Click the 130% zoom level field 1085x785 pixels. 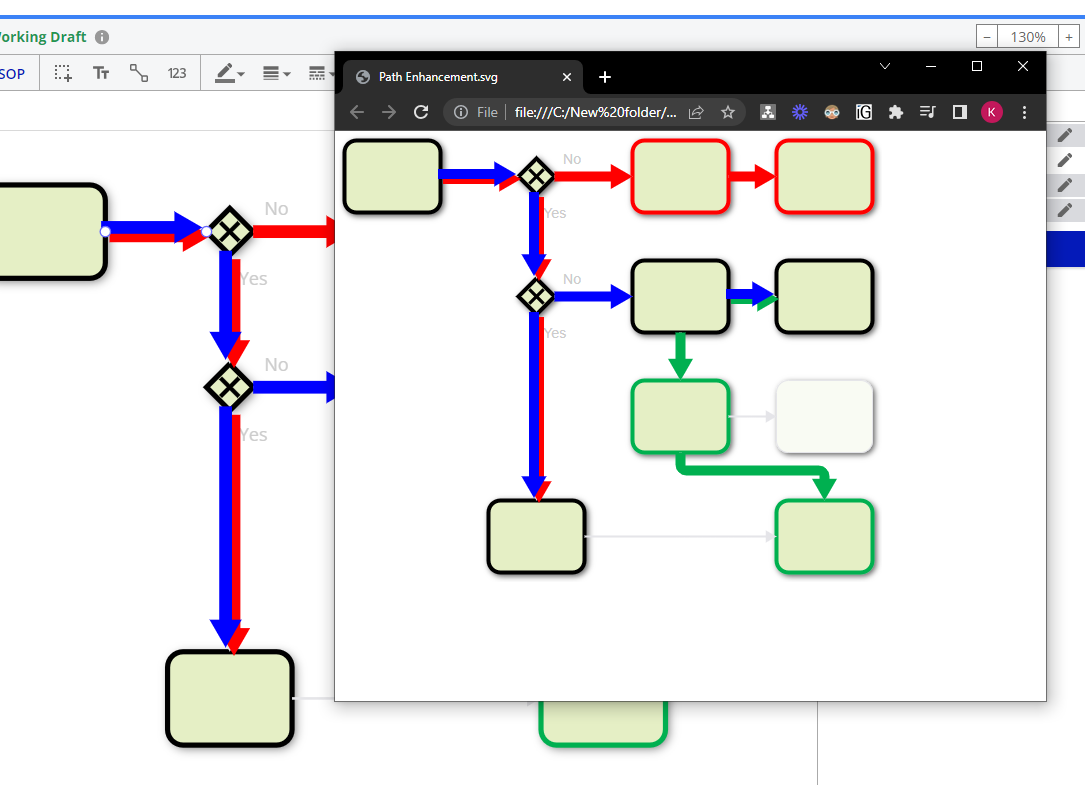(x=1027, y=37)
